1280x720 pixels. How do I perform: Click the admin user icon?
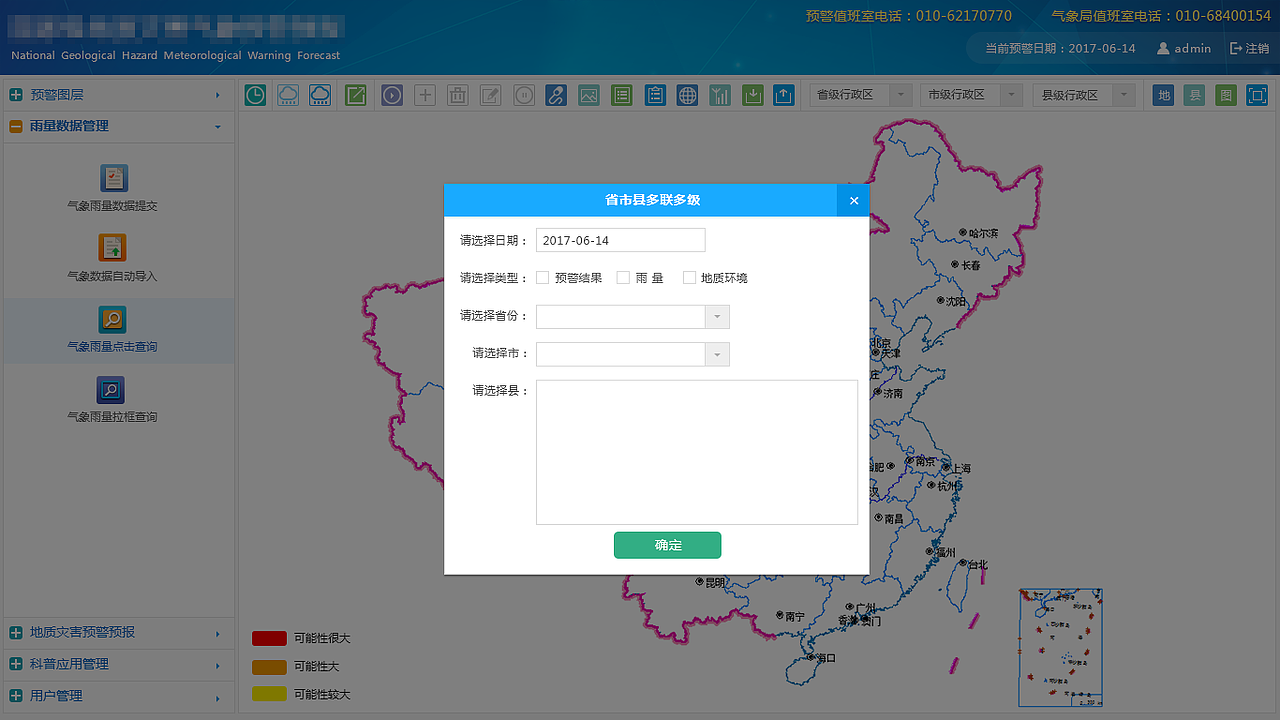click(1163, 48)
